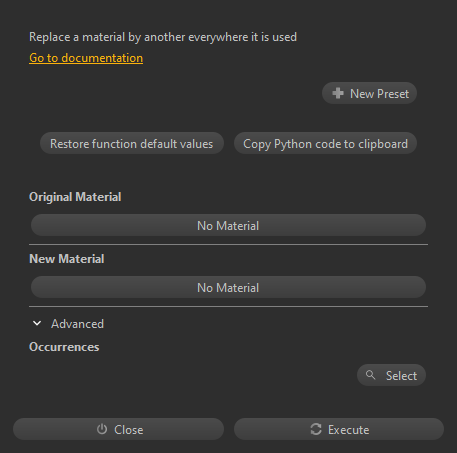Restore function default values
Screen dimensions: 457x453
tap(132, 143)
